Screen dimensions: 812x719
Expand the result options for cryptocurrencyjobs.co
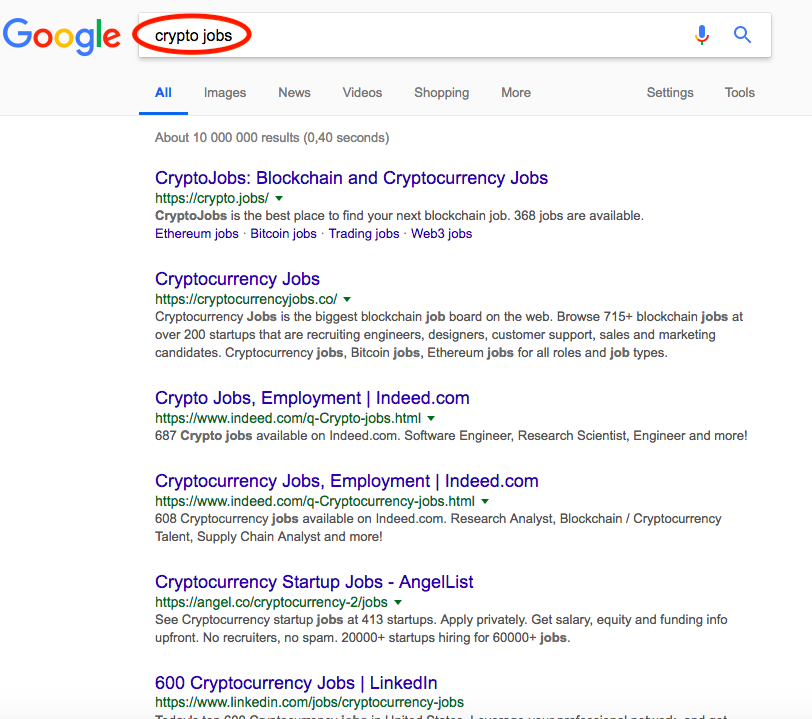pos(347,298)
